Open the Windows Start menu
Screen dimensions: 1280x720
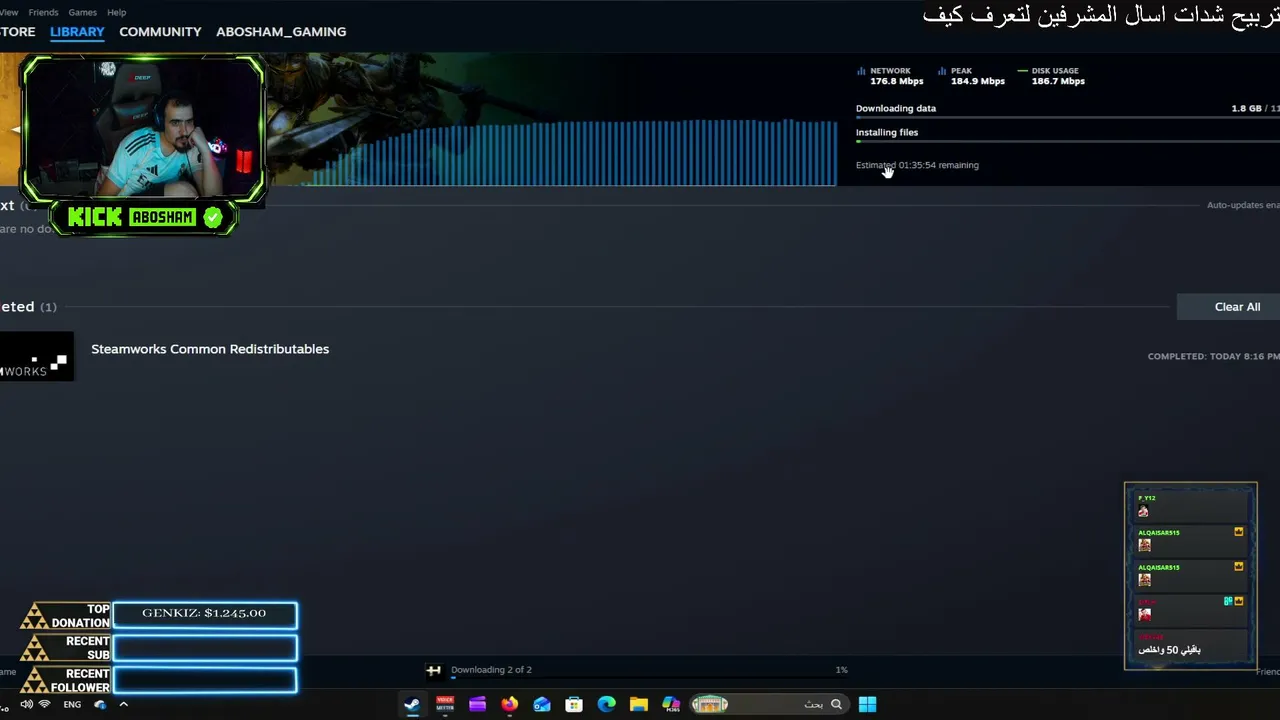coord(867,704)
